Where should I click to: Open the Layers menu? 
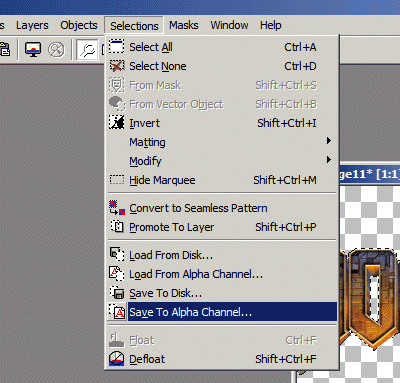tap(32, 25)
